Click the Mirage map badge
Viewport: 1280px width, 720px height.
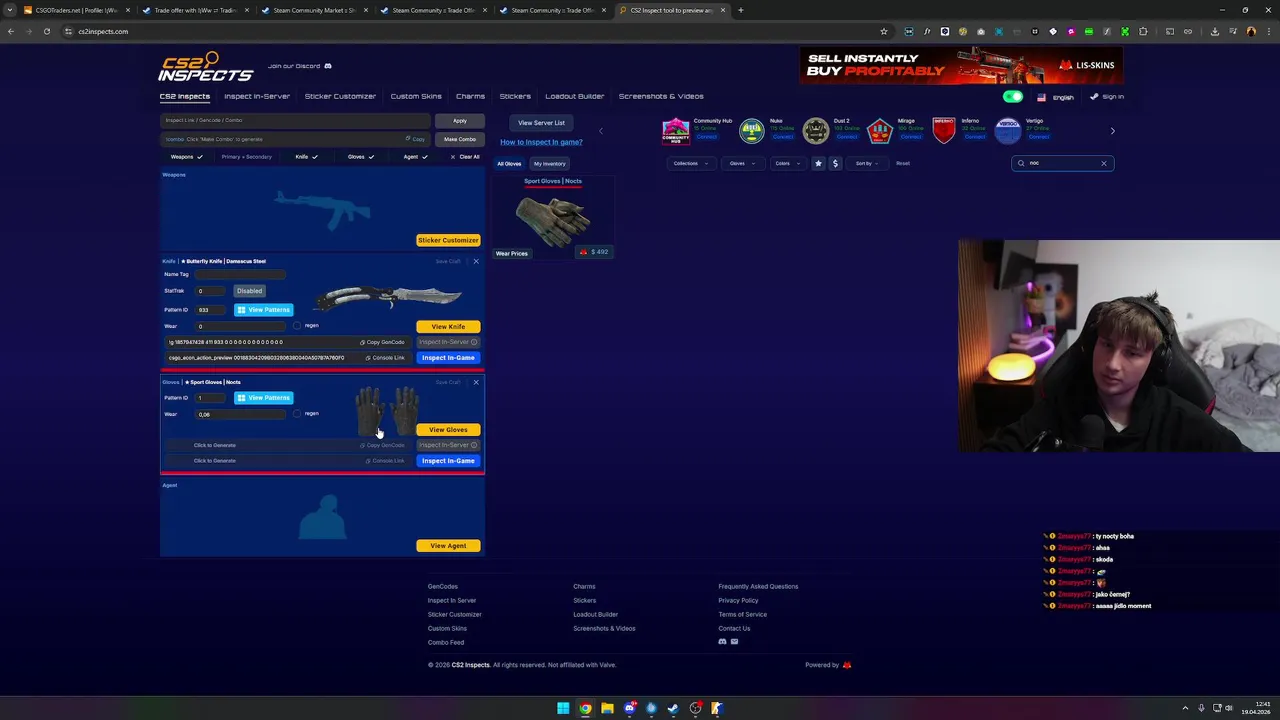tap(879, 130)
